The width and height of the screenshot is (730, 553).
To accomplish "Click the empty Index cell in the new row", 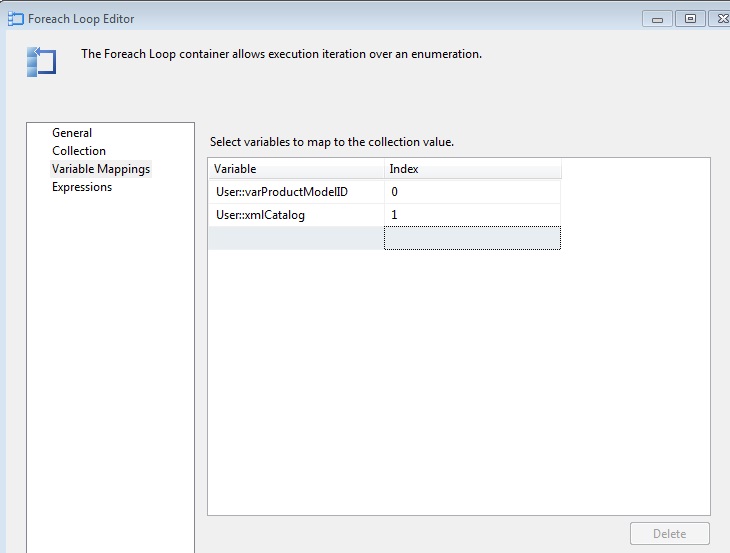I will point(472,238).
